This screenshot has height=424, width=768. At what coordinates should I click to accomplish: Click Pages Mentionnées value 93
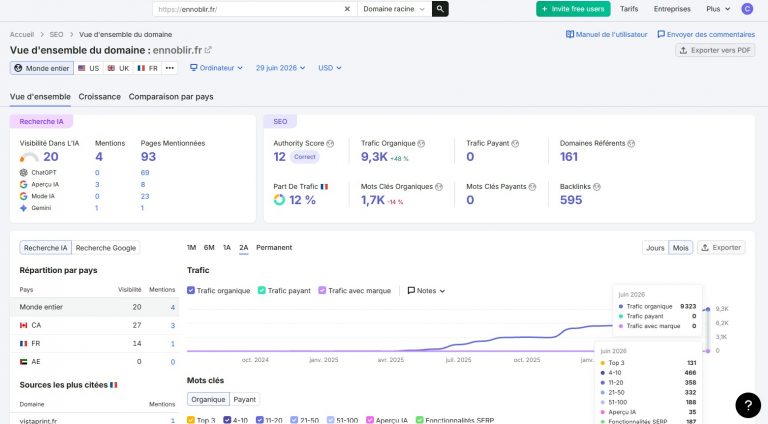click(x=148, y=157)
